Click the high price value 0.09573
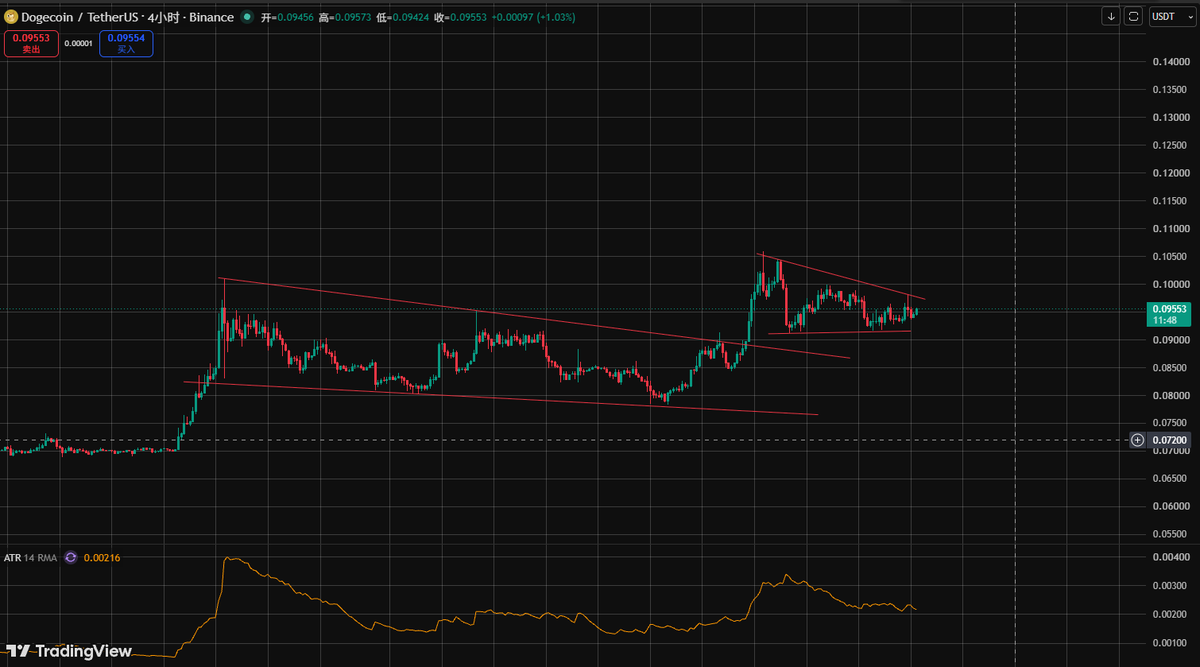Screen dimensions: 1200x667 tap(353, 17)
